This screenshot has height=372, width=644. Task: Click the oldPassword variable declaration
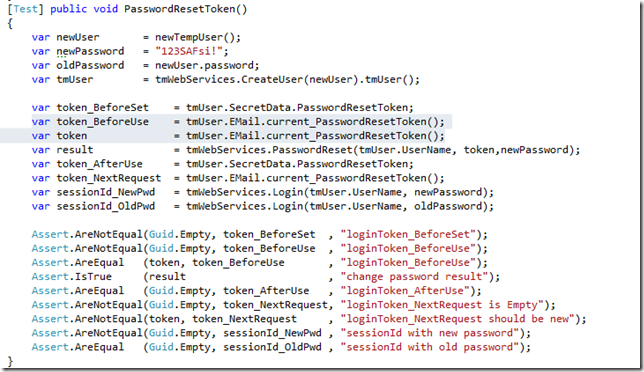pos(90,65)
